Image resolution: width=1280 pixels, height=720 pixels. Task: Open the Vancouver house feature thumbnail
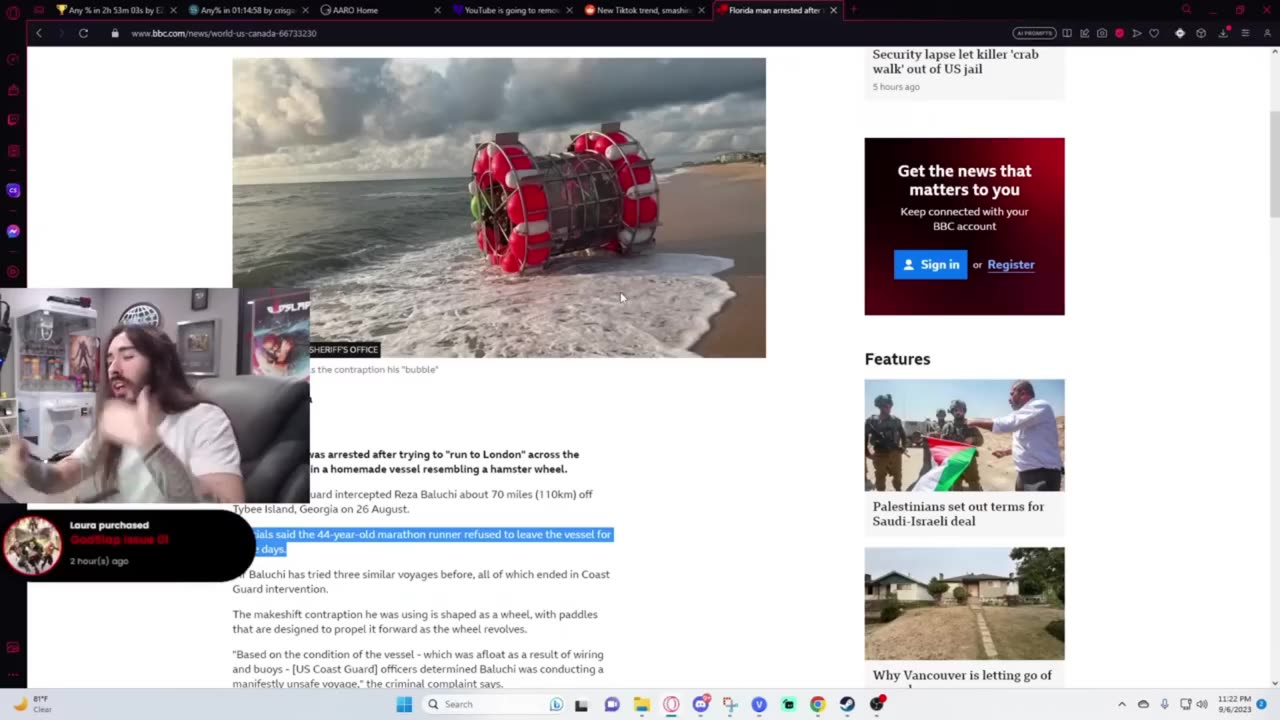964,603
